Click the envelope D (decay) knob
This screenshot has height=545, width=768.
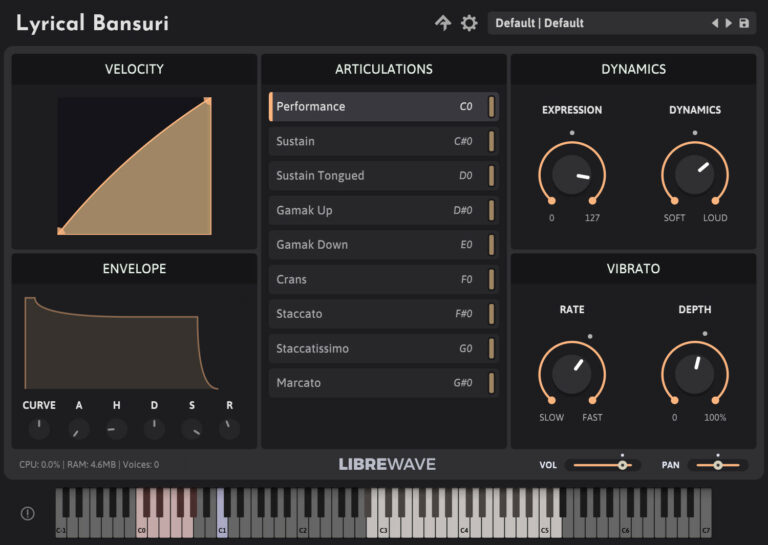click(x=154, y=428)
